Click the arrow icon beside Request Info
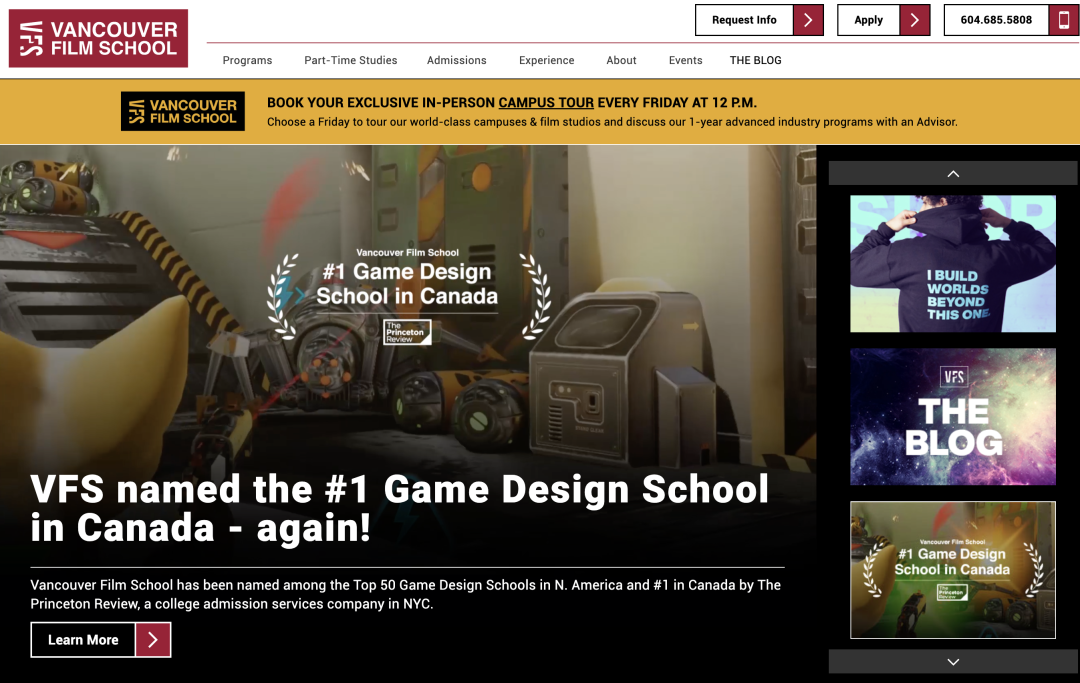1080x683 pixels. 808,20
